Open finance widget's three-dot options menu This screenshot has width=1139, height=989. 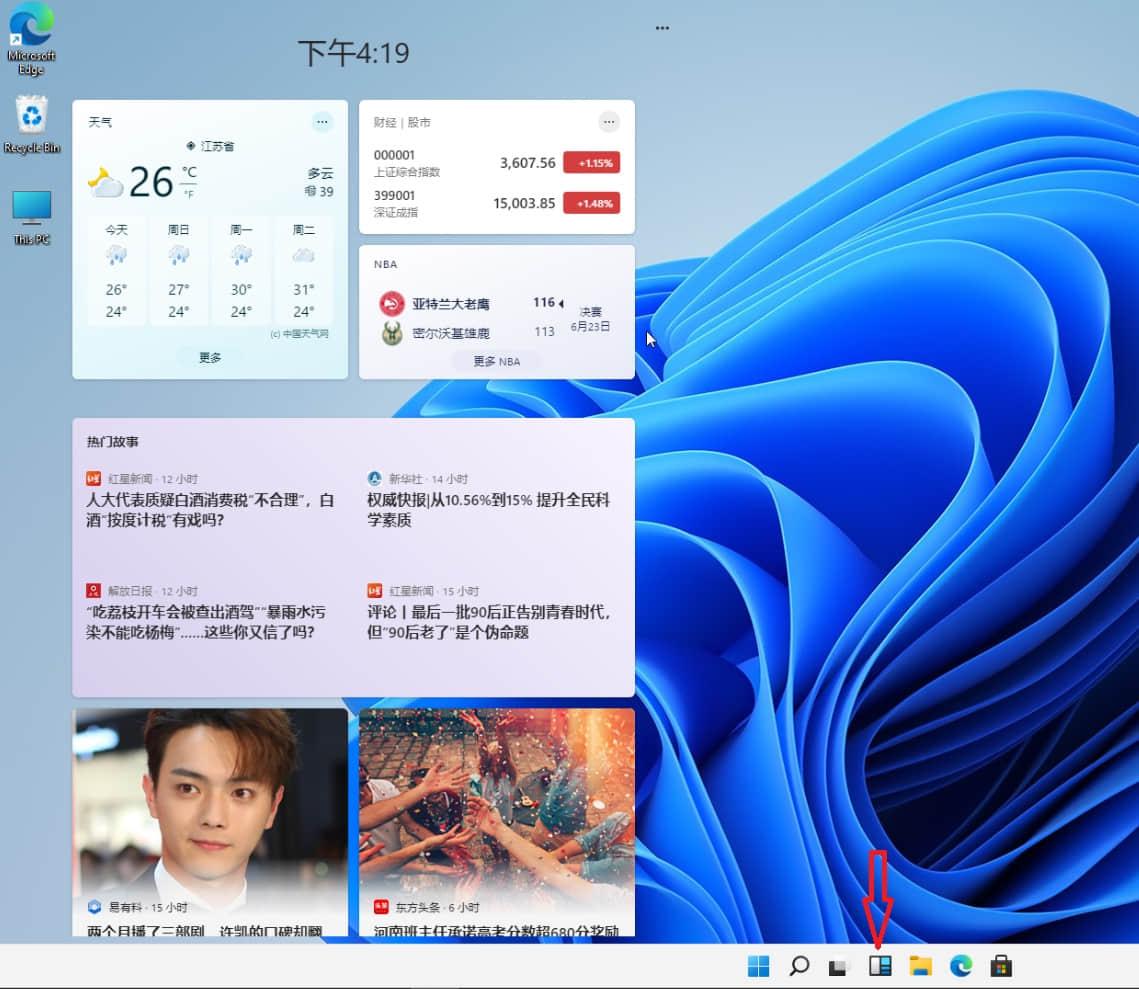tap(609, 122)
